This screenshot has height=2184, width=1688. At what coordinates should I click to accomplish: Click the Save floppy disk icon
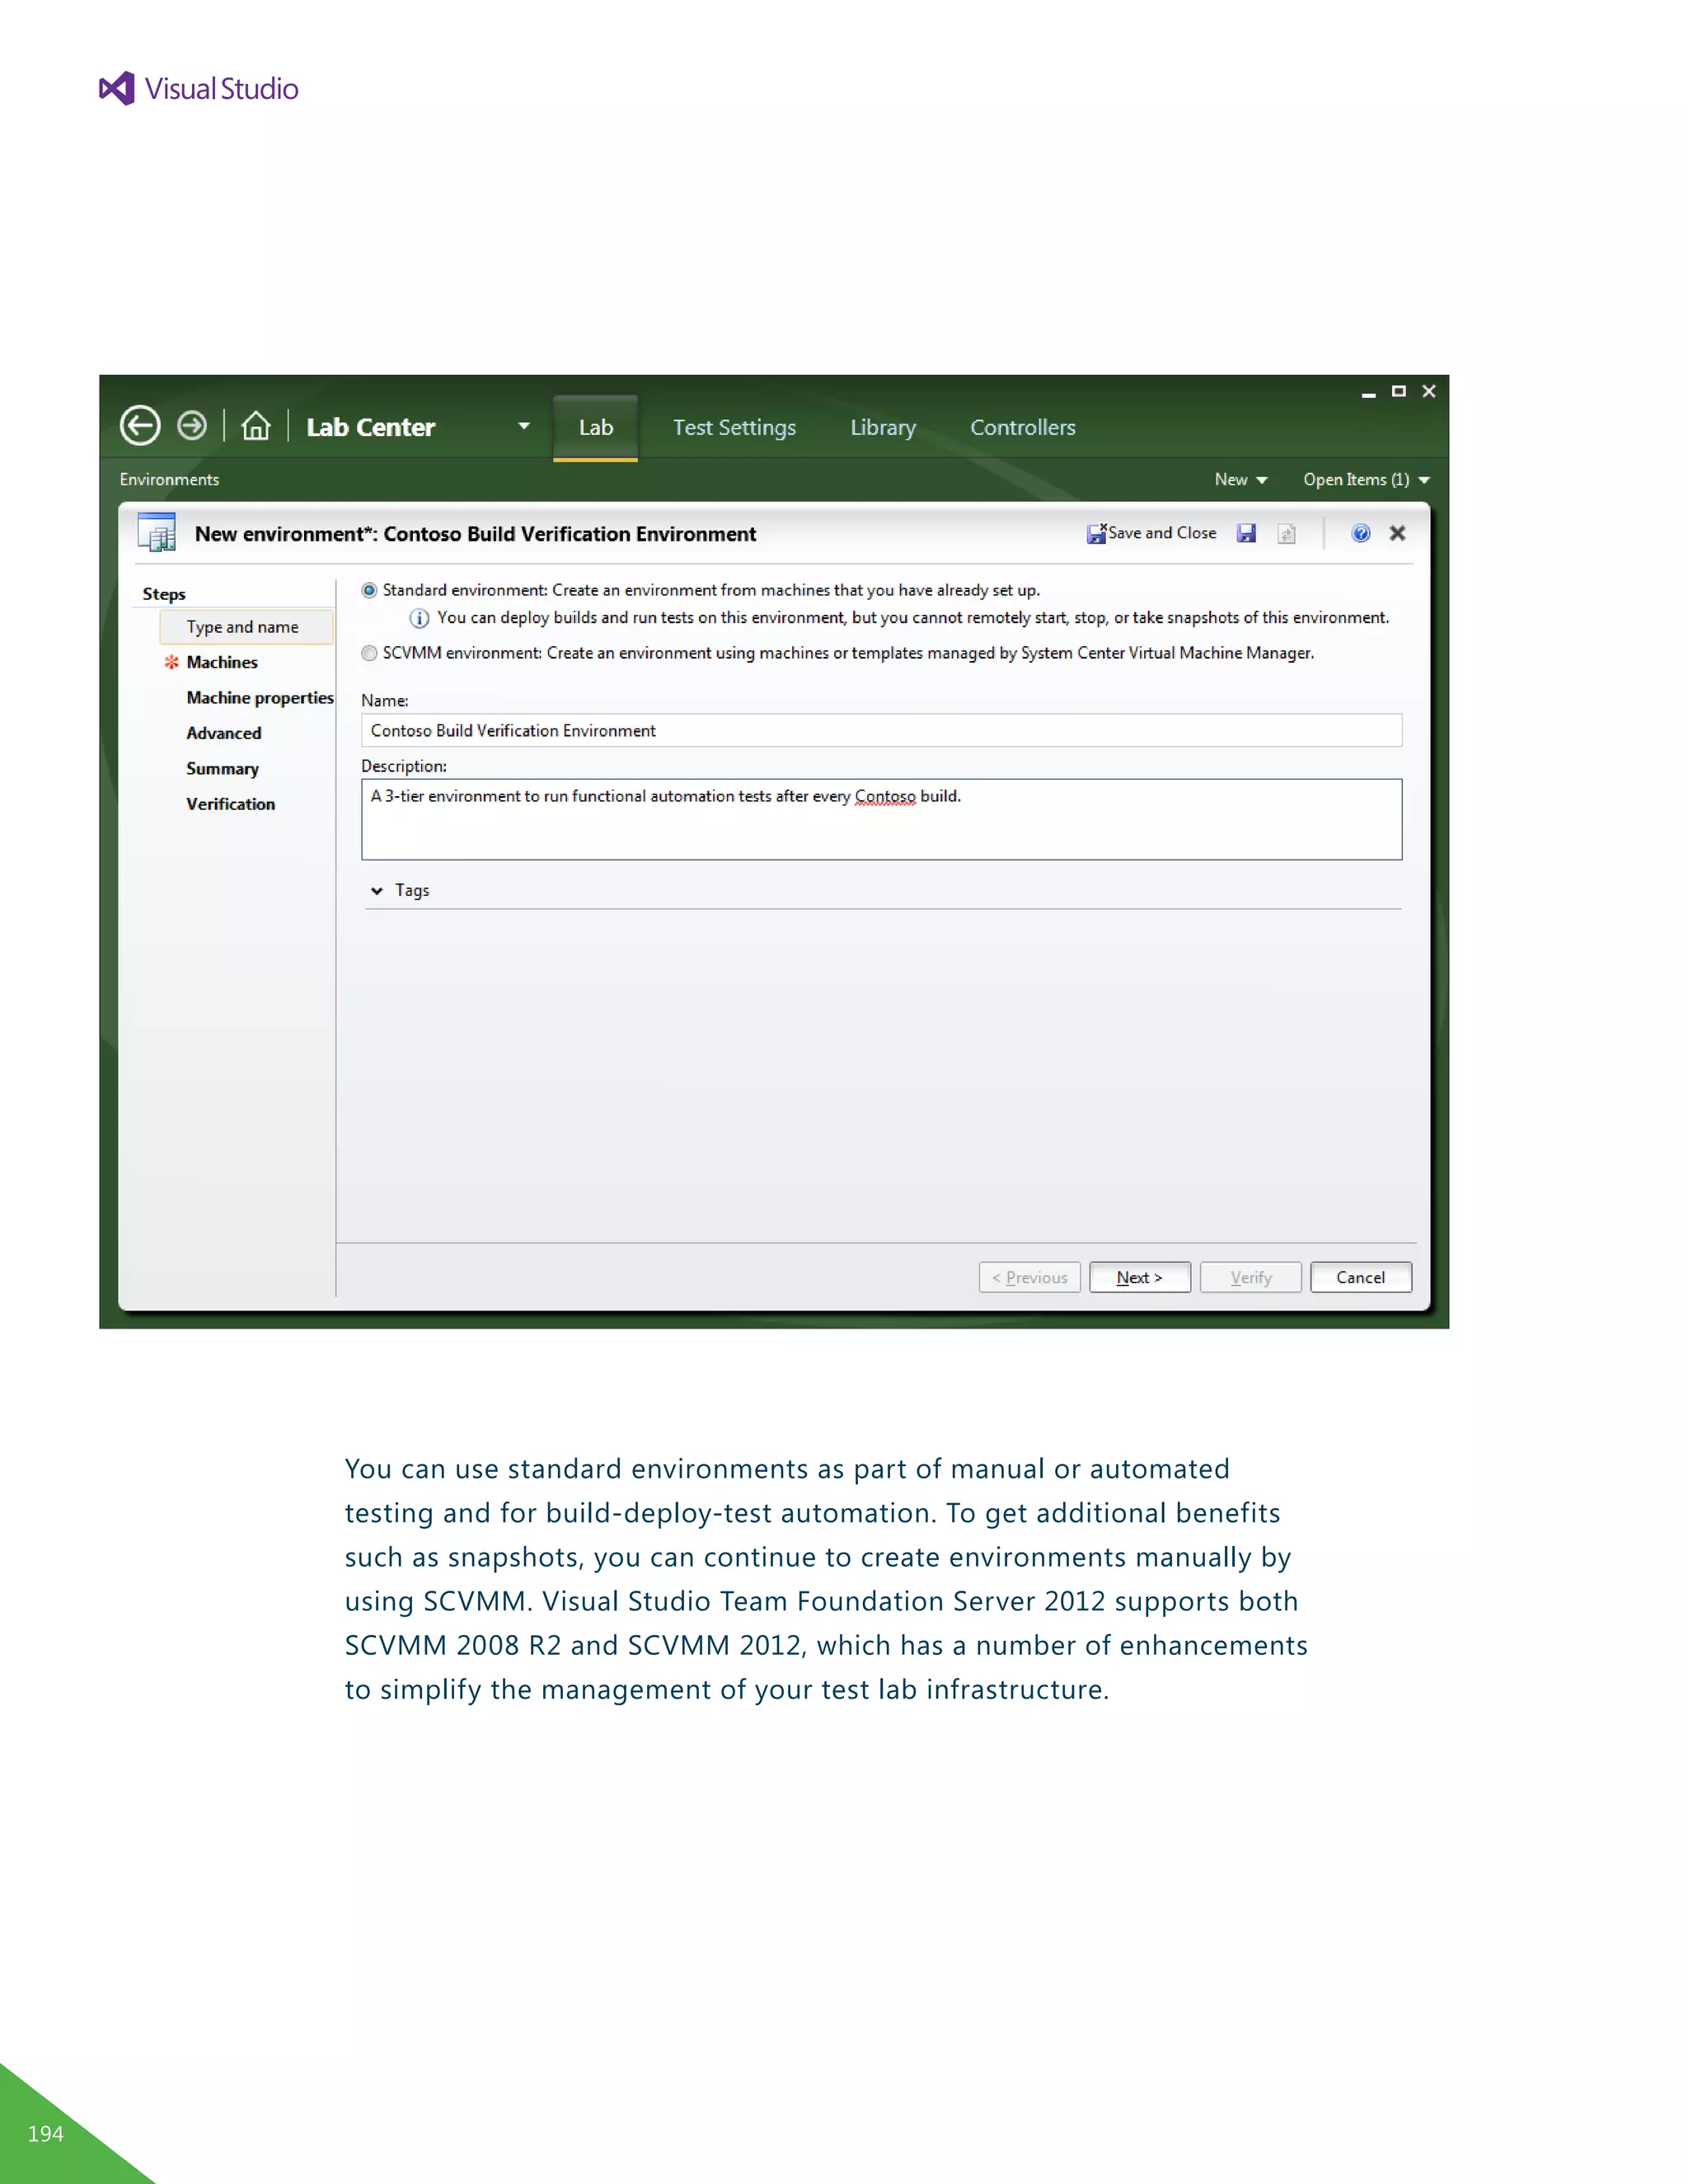(x=1246, y=533)
